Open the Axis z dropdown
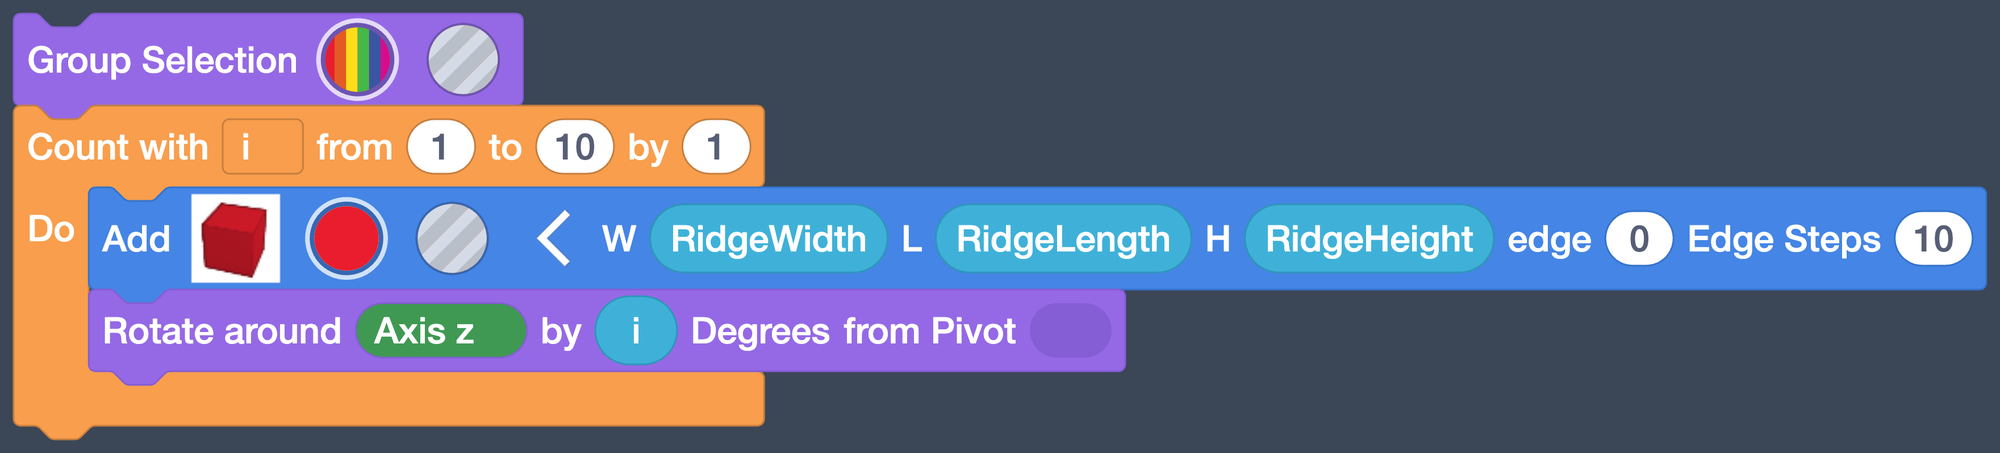The width and height of the screenshot is (2000, 453). point(441,331)
